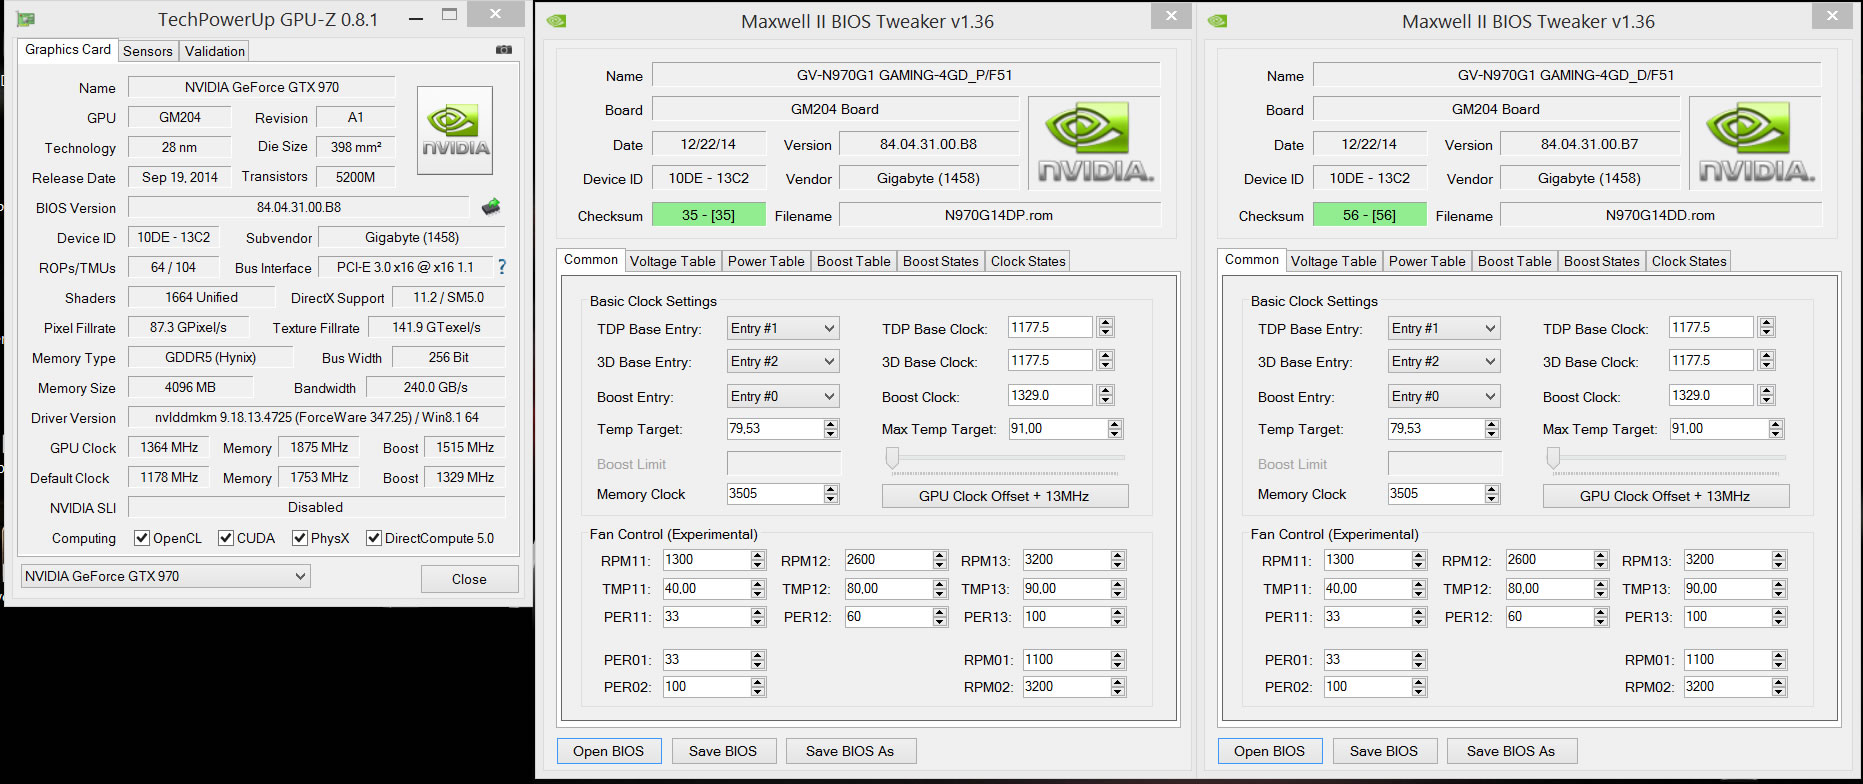The image size is (1863, 784).
Task: Click the GPU-Z screenshot camera icon
Action: point(504,49)
